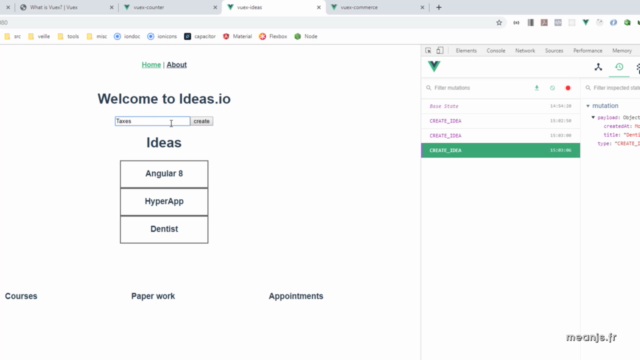Screen dimensions: 640x360
Task: Follow the About link
Action: coord(177,65)
